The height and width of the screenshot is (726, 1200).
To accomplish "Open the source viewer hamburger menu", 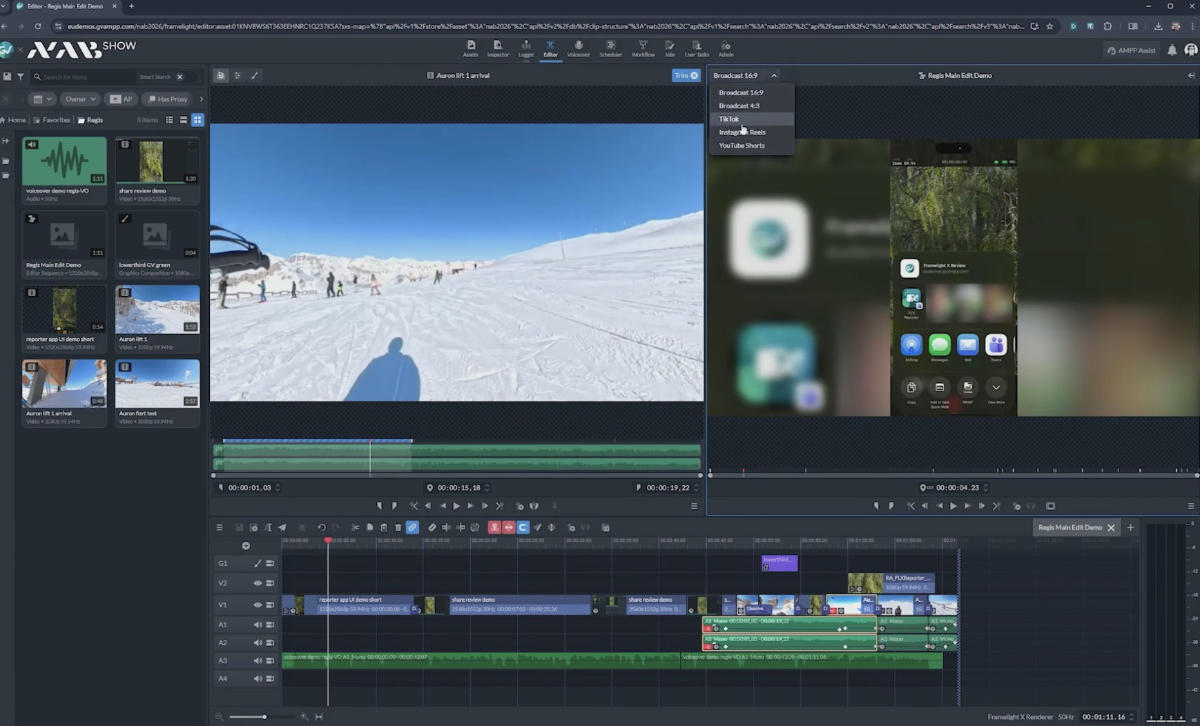I will coord(694,506).
